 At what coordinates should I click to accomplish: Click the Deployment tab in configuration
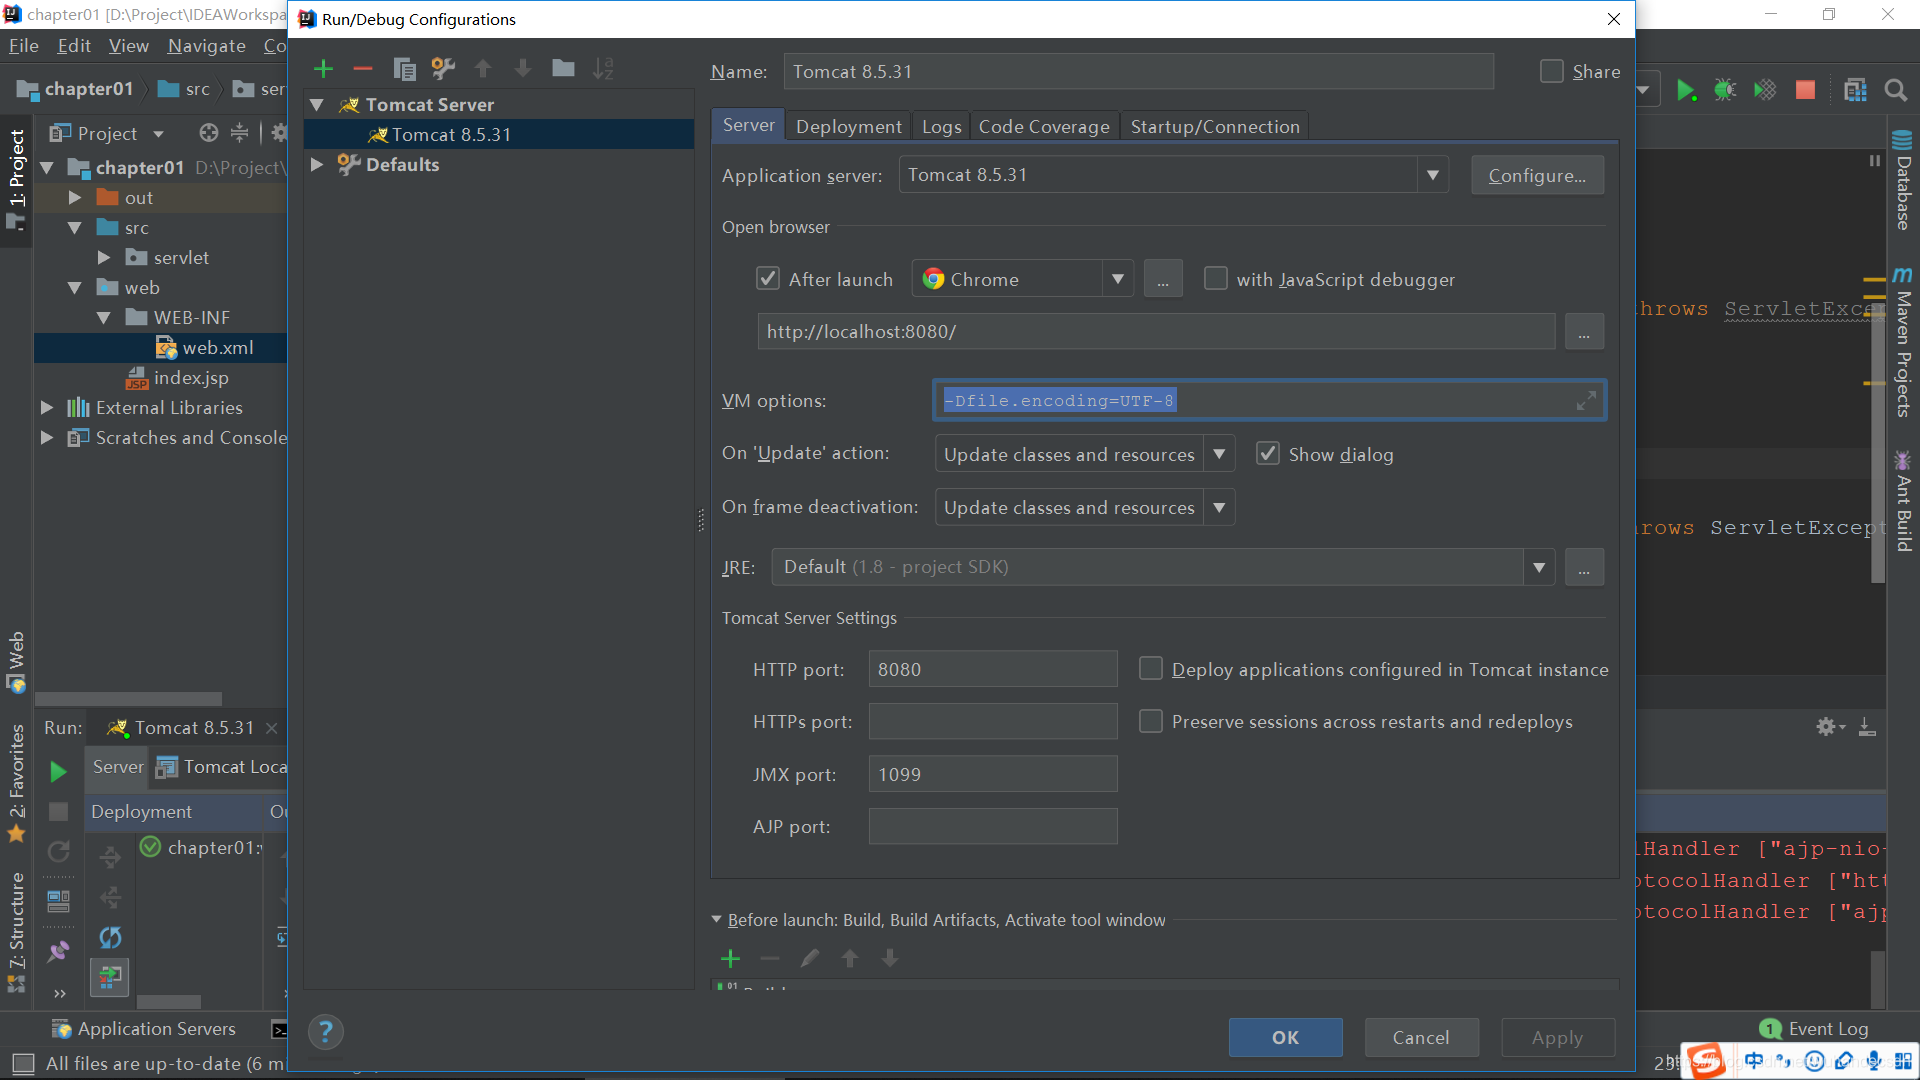[x=847, y=125]
